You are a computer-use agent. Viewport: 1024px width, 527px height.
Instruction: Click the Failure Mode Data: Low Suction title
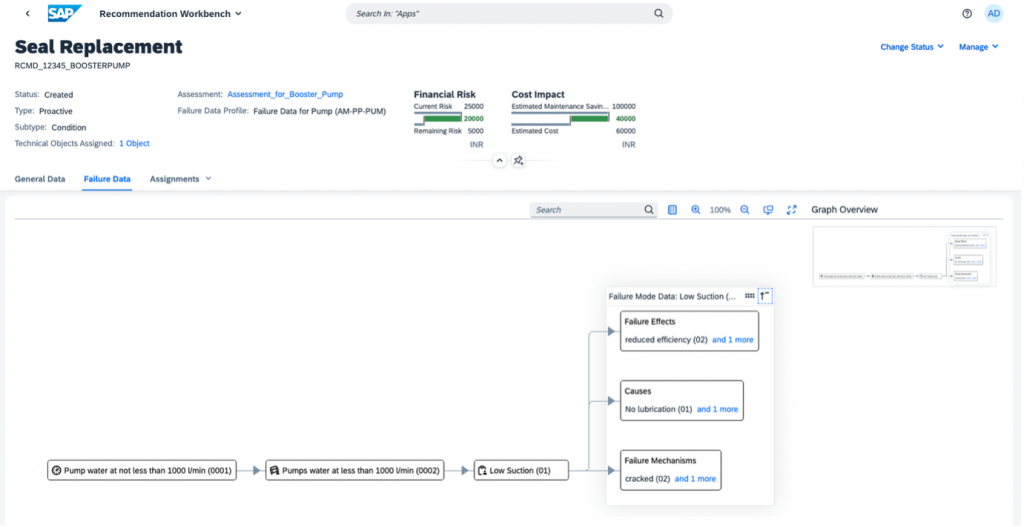click(673, 296)
